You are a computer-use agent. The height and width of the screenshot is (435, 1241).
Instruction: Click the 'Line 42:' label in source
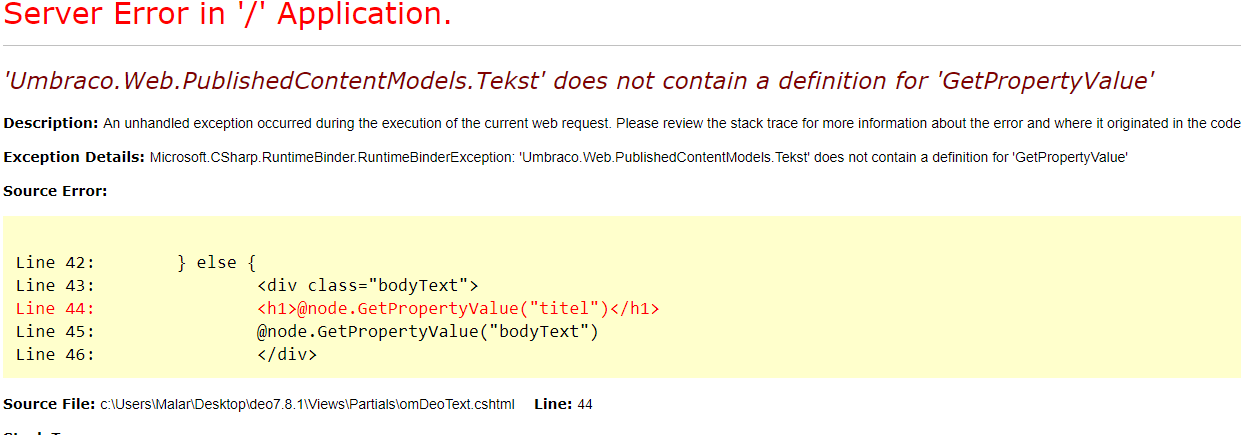55,263
